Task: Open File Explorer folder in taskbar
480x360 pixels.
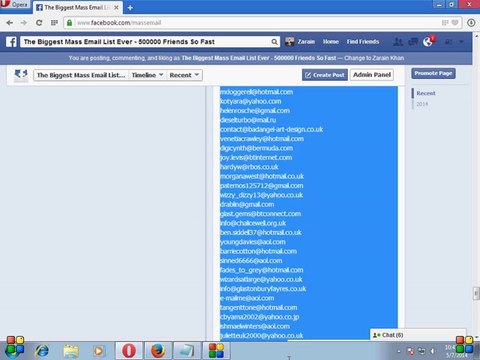Action: point(71,351)
